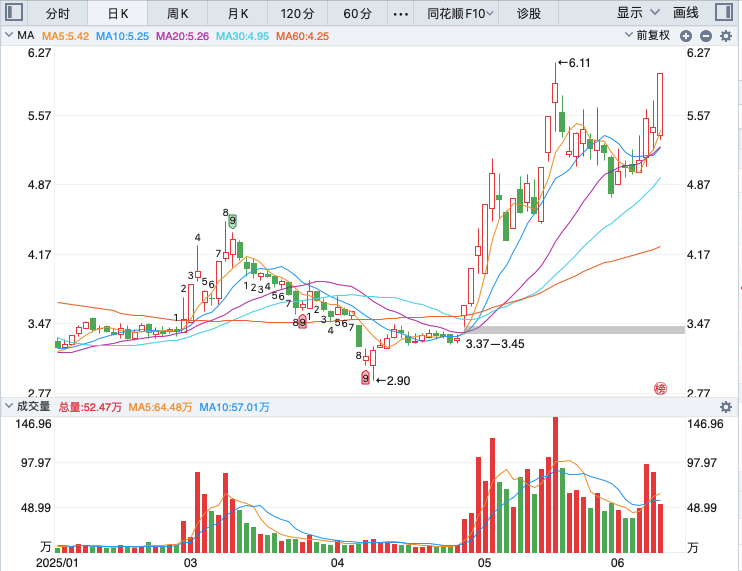The height and width of the screenshot is (571, 742).
Task: Activate the 画线 drawing tools
Action: 686,13
